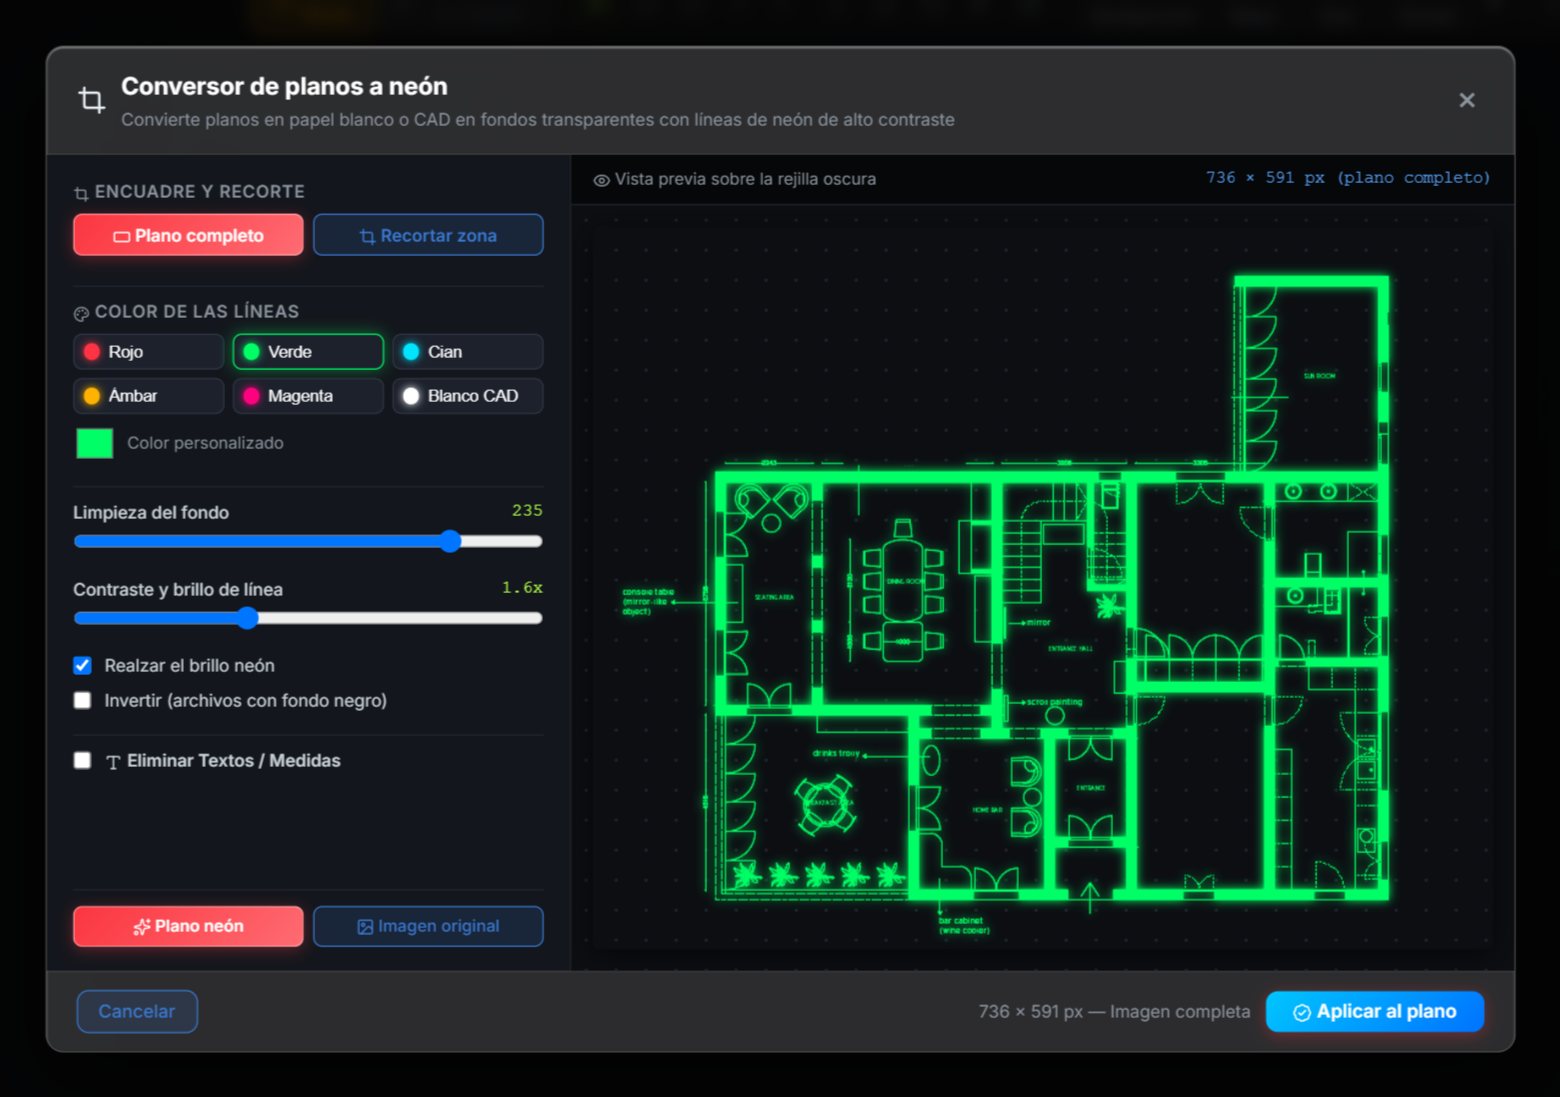Select the Plano completo framing option
The width and height of the screenshot is (1560, 1097).
[x=188, y=235]
